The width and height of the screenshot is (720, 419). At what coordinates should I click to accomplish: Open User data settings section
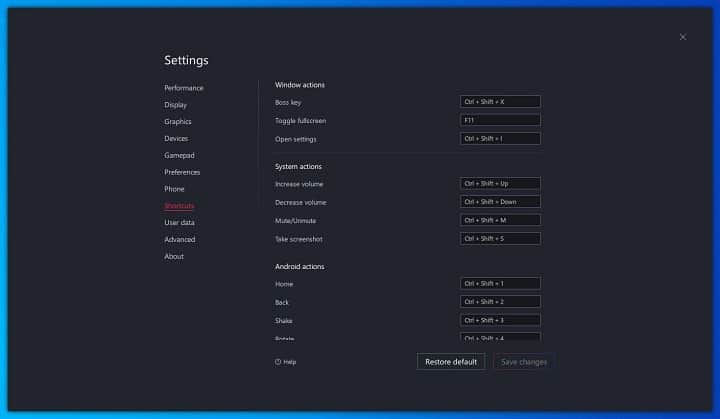pos(179,222)
